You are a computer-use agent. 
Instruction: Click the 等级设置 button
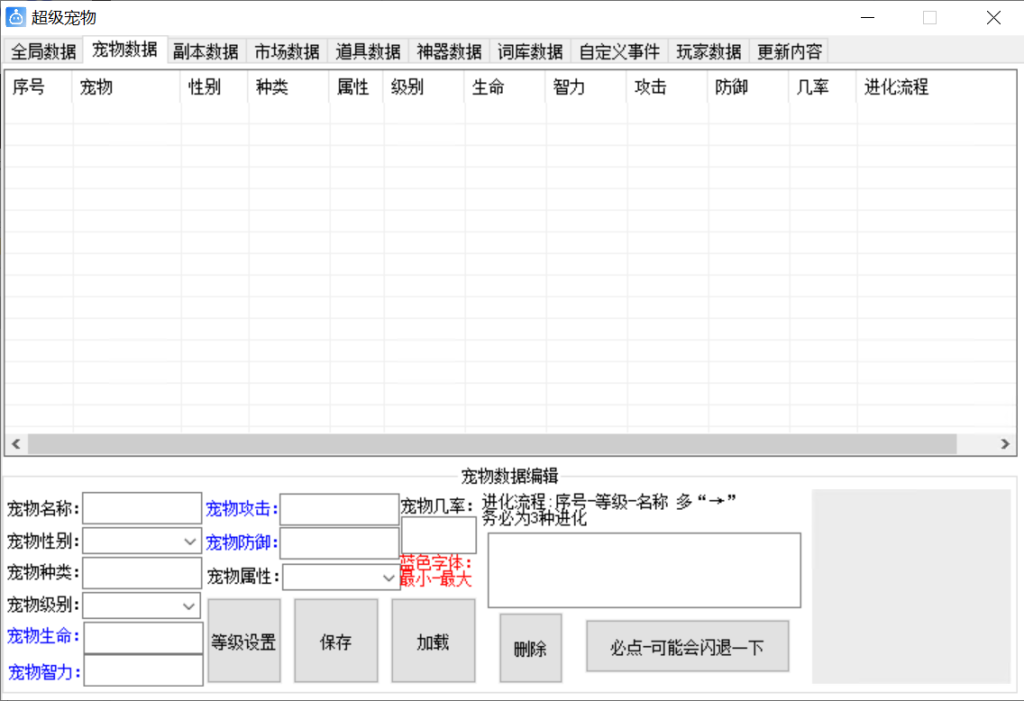pyautogui.click(x=243, y=642)
